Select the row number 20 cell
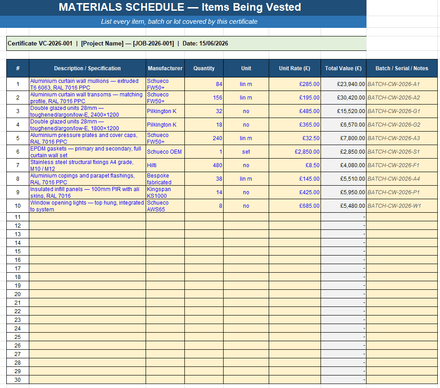 click(18, 294)
